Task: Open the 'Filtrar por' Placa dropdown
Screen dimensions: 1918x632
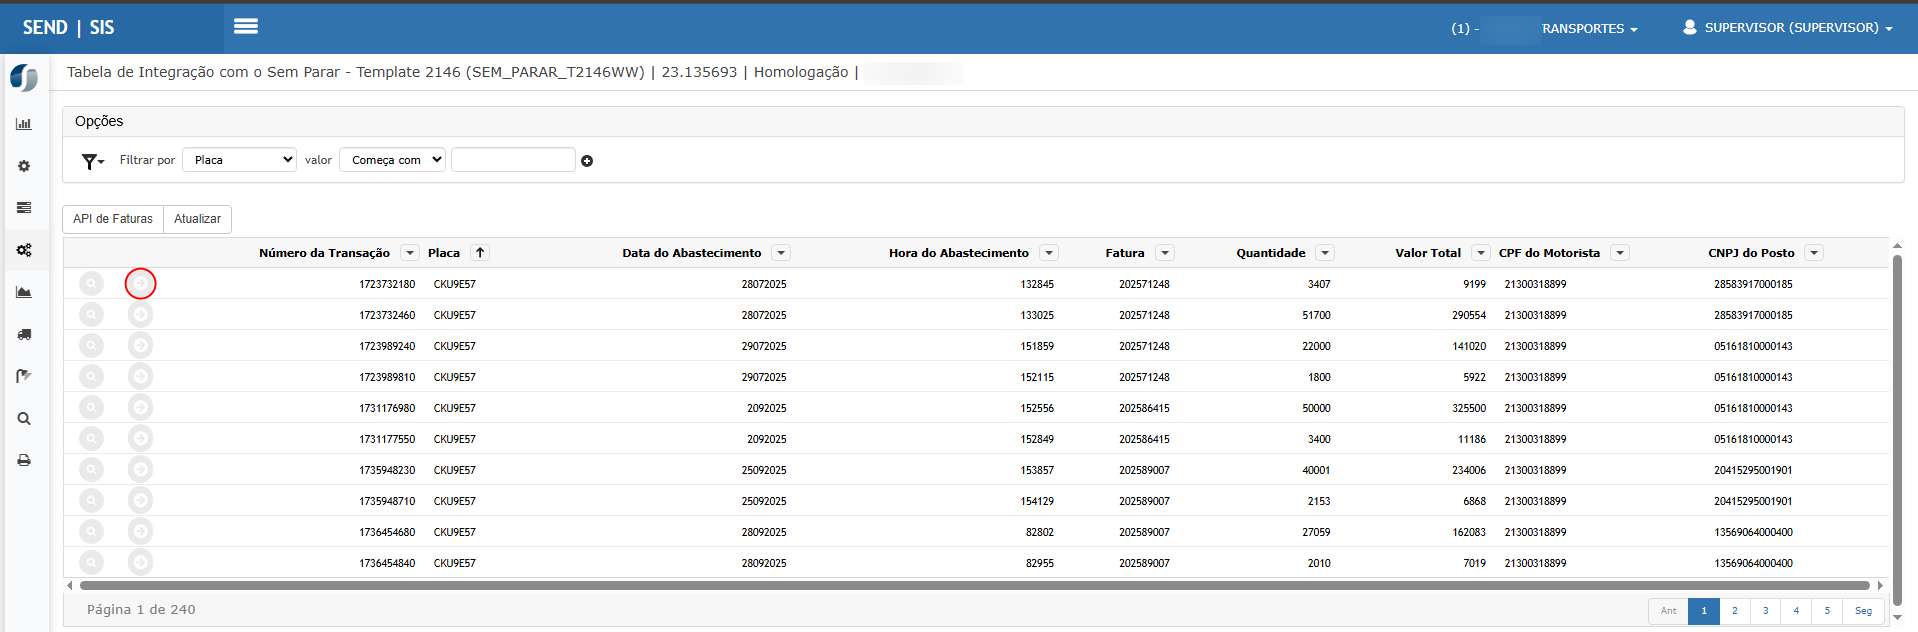Action: pos(240,160)
